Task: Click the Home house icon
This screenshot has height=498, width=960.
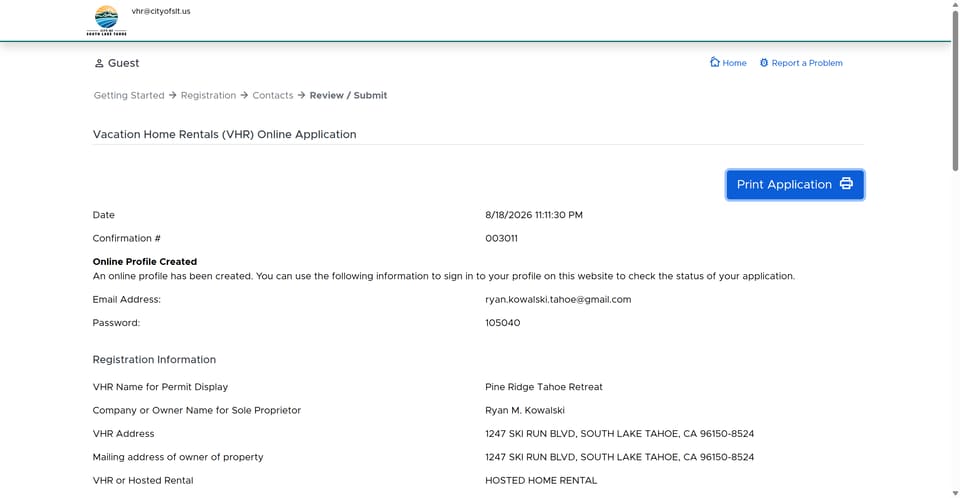Action: click(x=714, y=62)
